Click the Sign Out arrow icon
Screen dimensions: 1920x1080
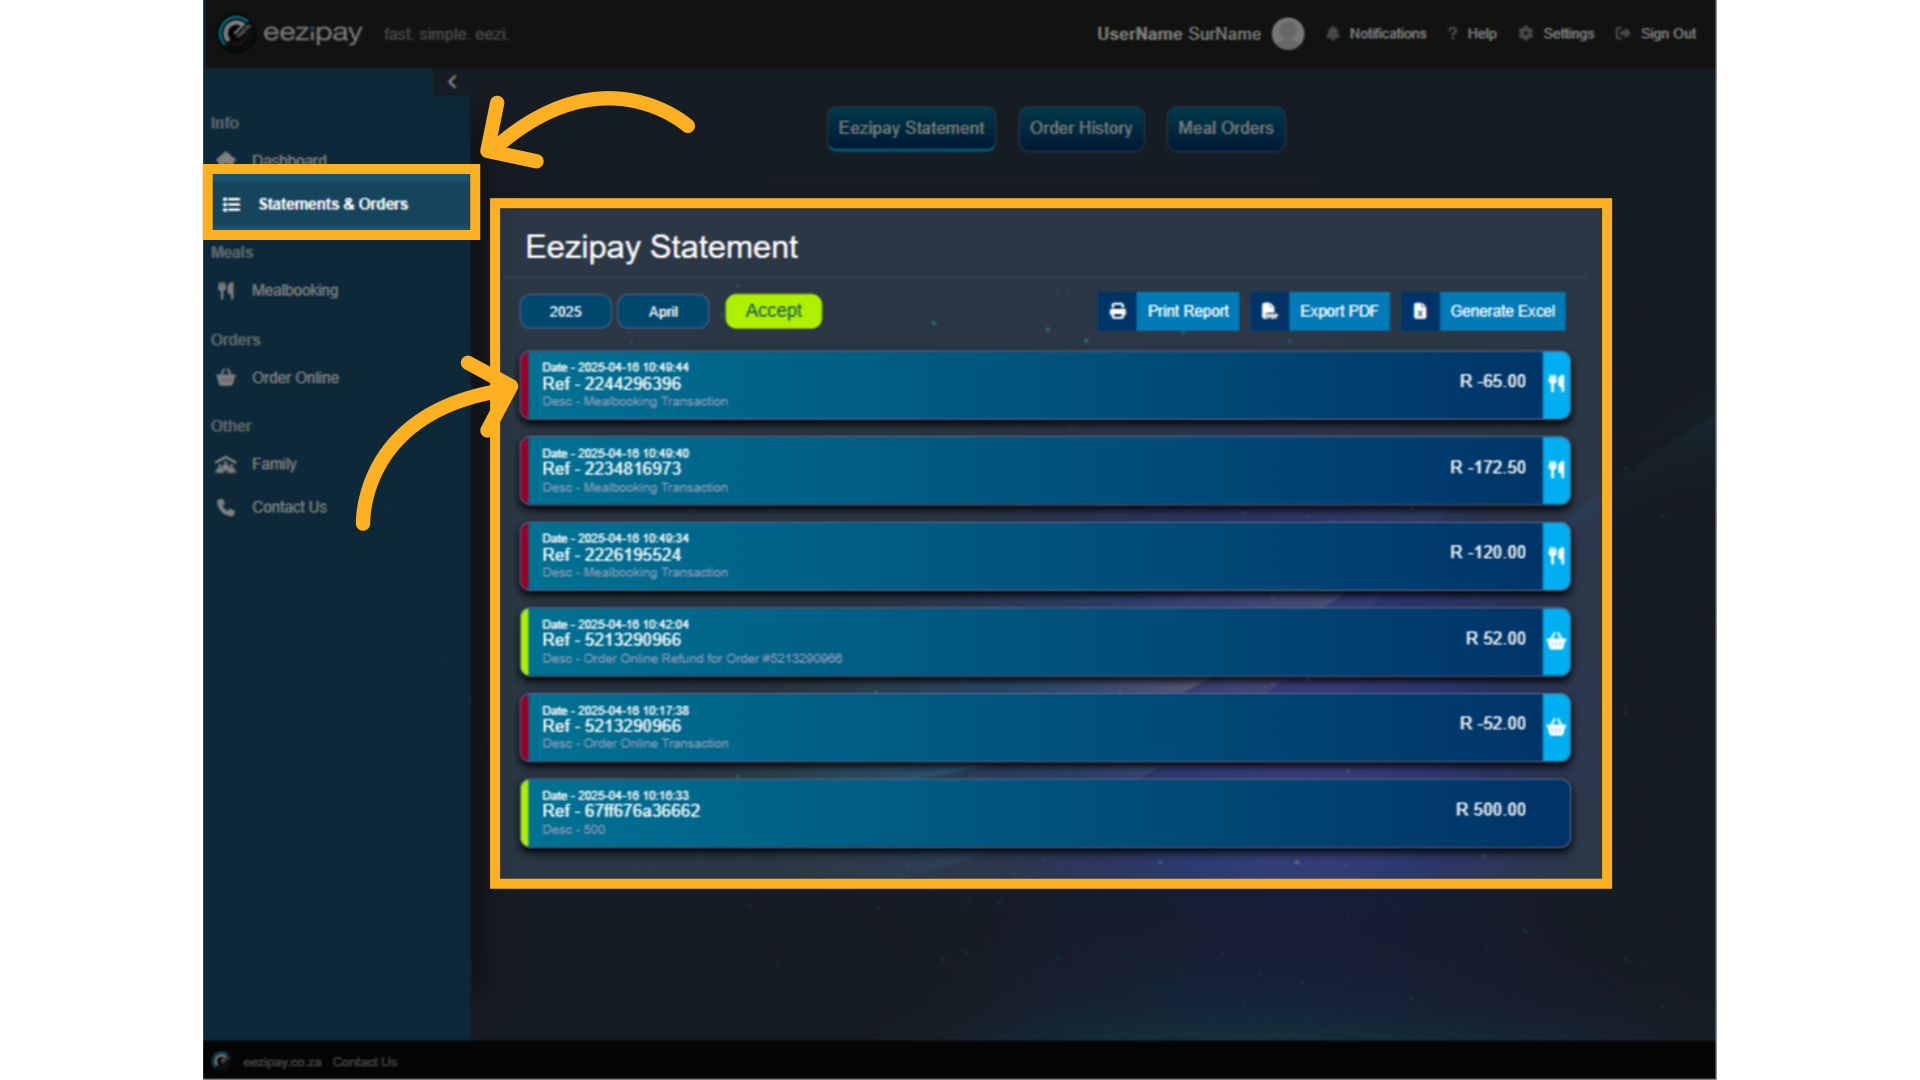[x=1622, y=34]
